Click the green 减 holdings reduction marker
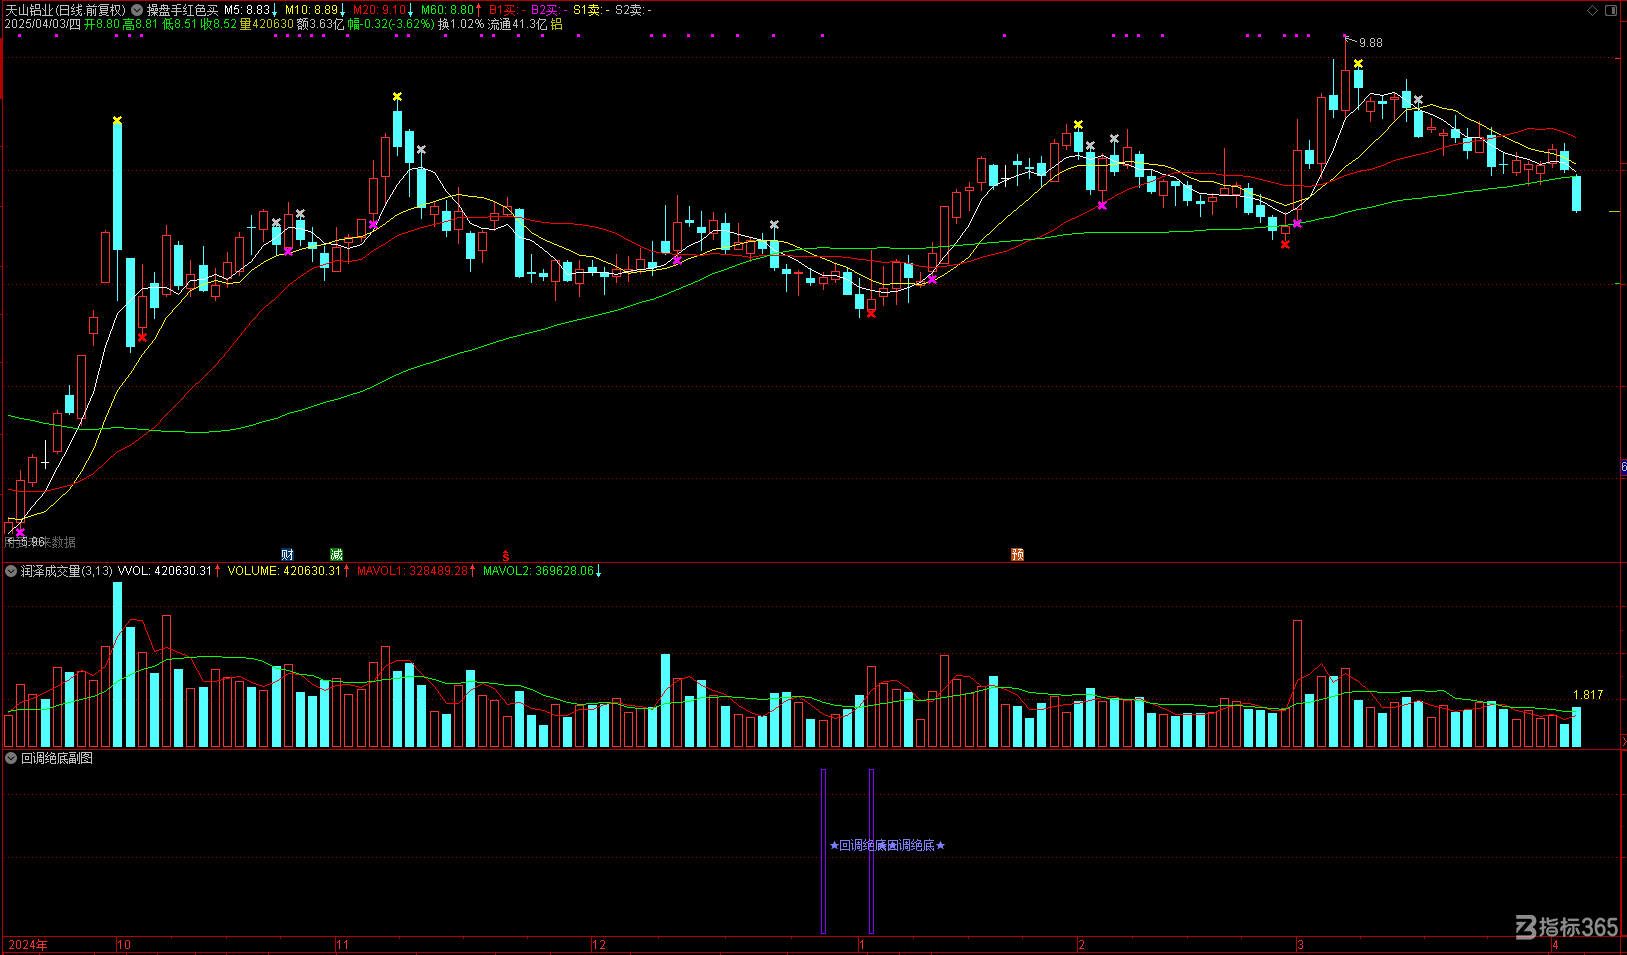The image size is (1627, 955). [x=336, y=554]
